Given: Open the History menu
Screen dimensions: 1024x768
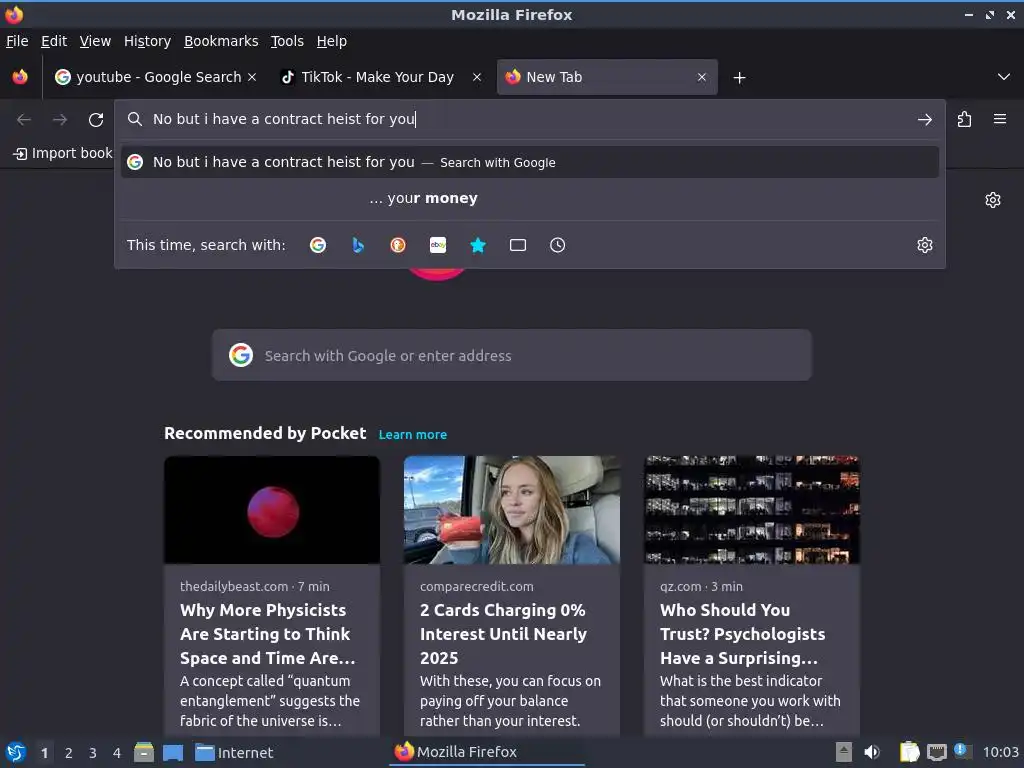Looking at the screenshot, I should [x=147, y=41].
